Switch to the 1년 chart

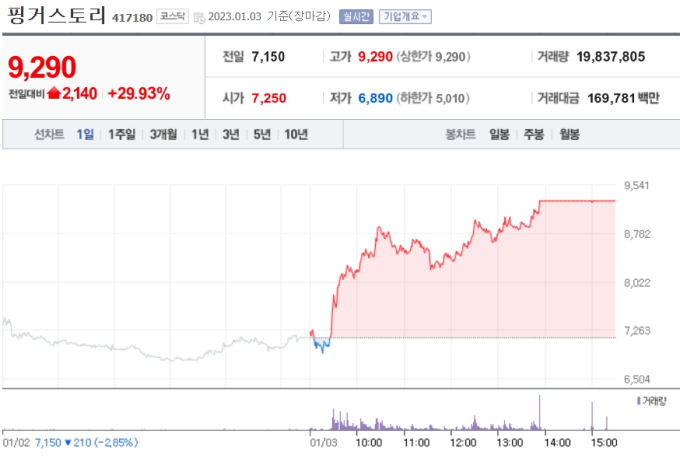point(200,134)
